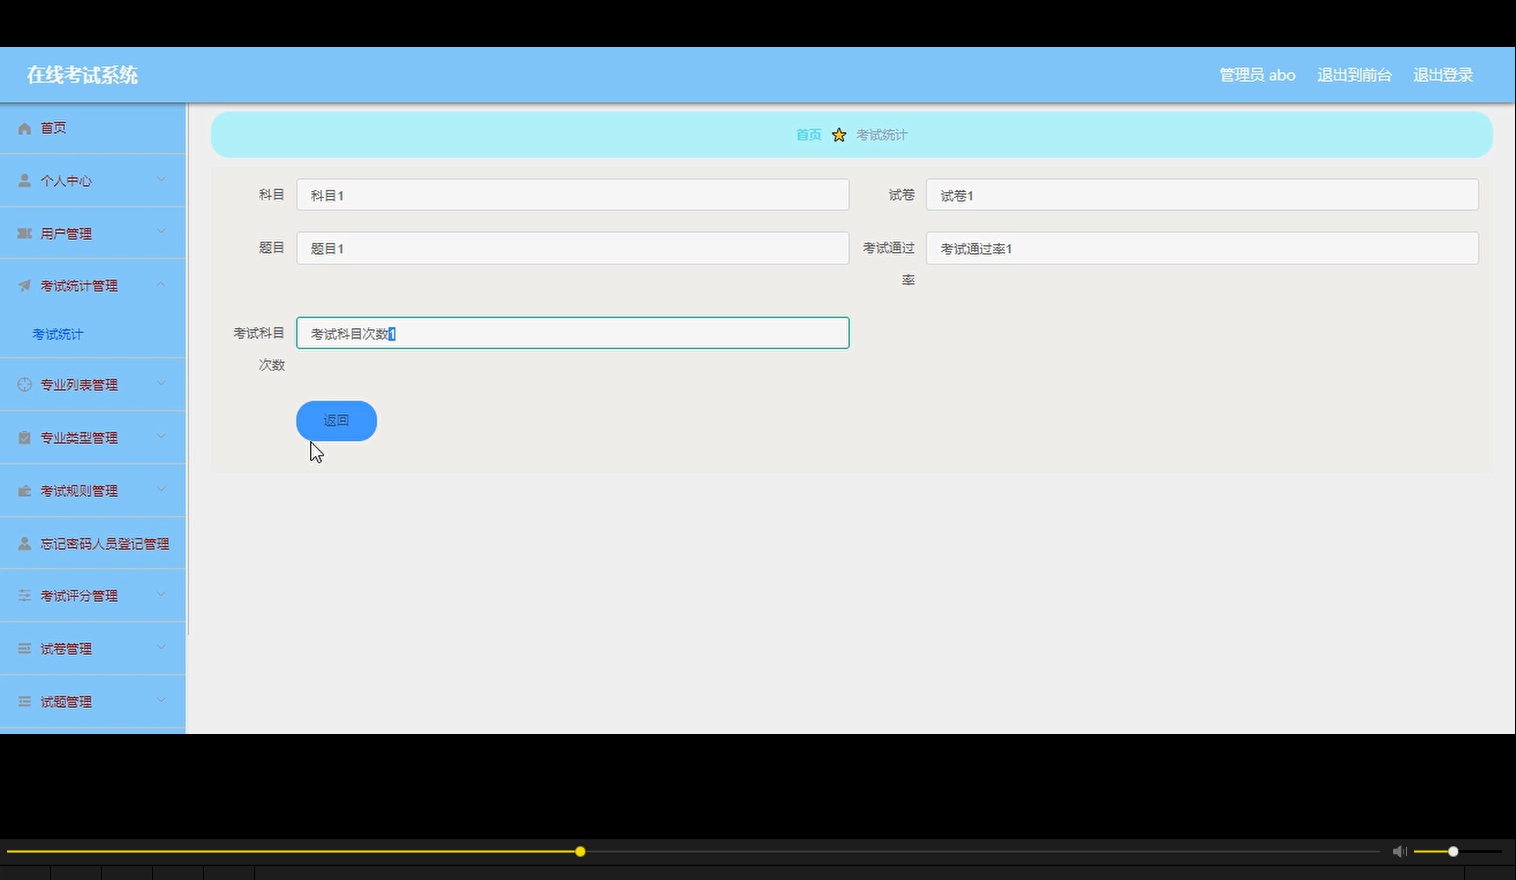Click the 首页 breadcrumb link
The image size is (1516, 880).
coord(809,135)
